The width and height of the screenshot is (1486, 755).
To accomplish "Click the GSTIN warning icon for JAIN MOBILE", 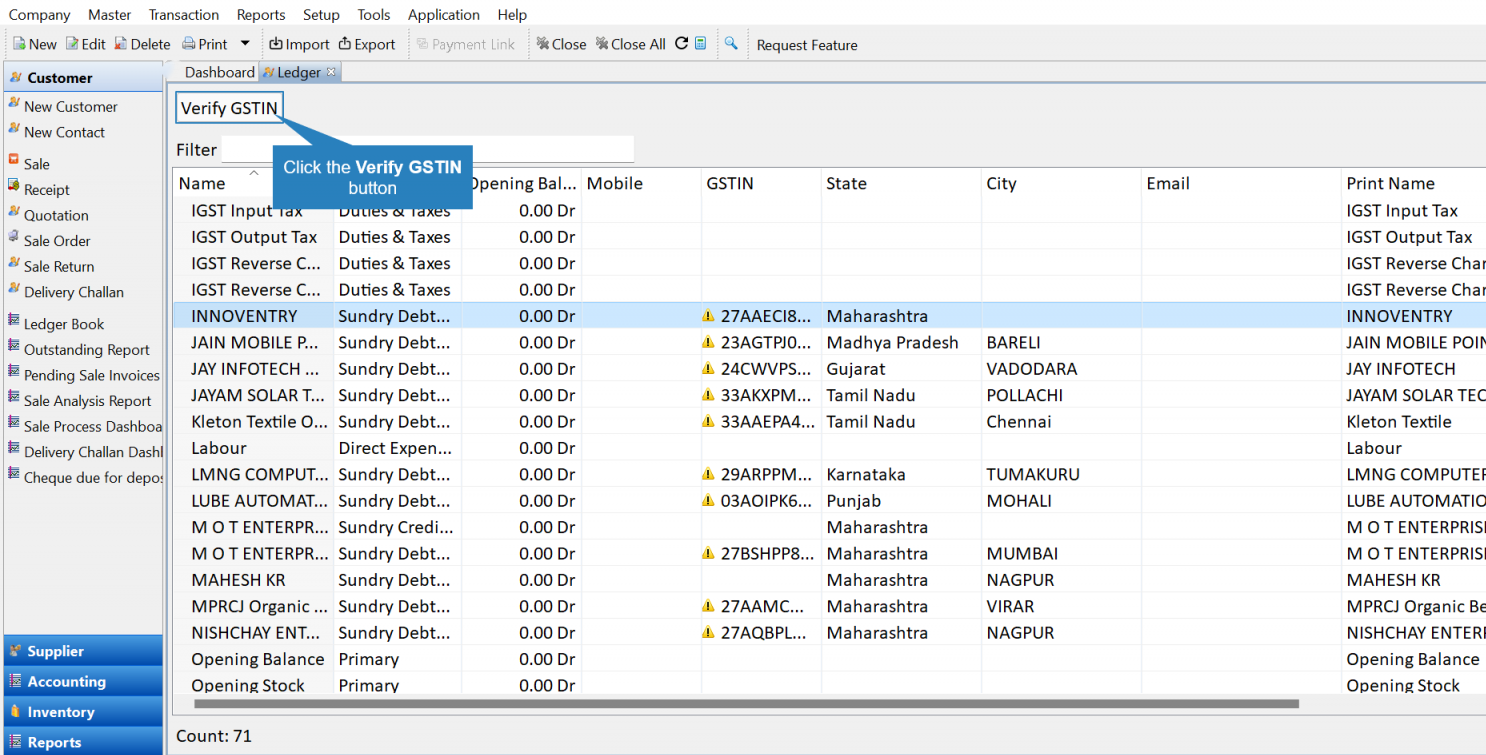I will point(709,342).
